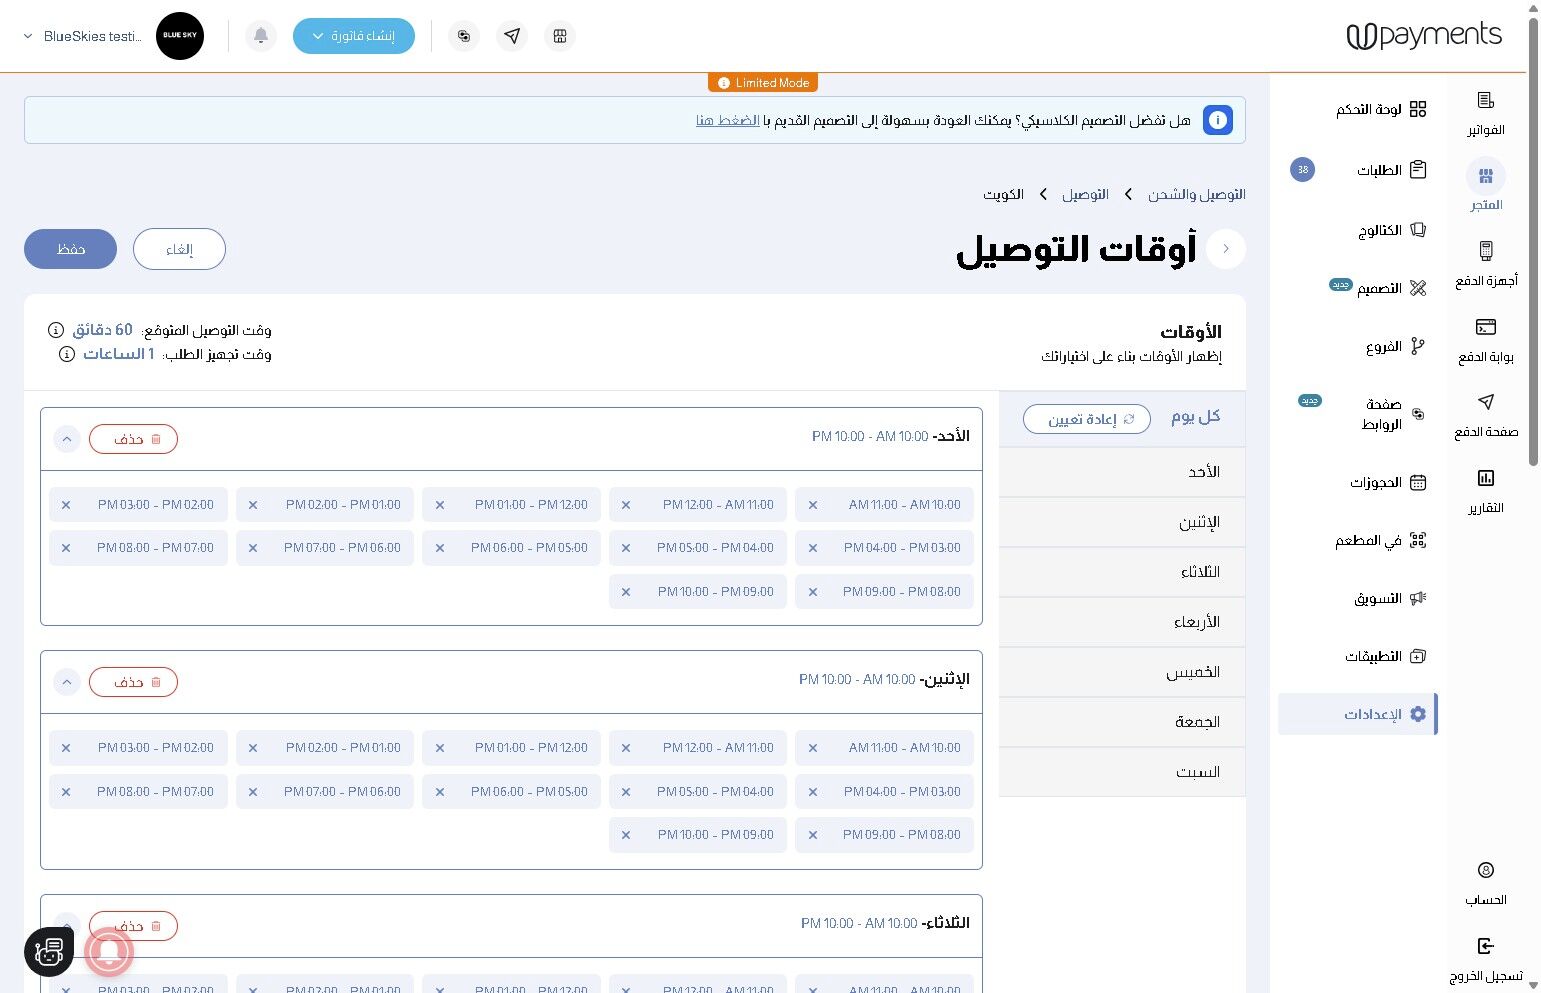Remove Monday slot AM 11:00 - PM 12:00
This screenshot has height=993, width=1541.
pos(626,748)
